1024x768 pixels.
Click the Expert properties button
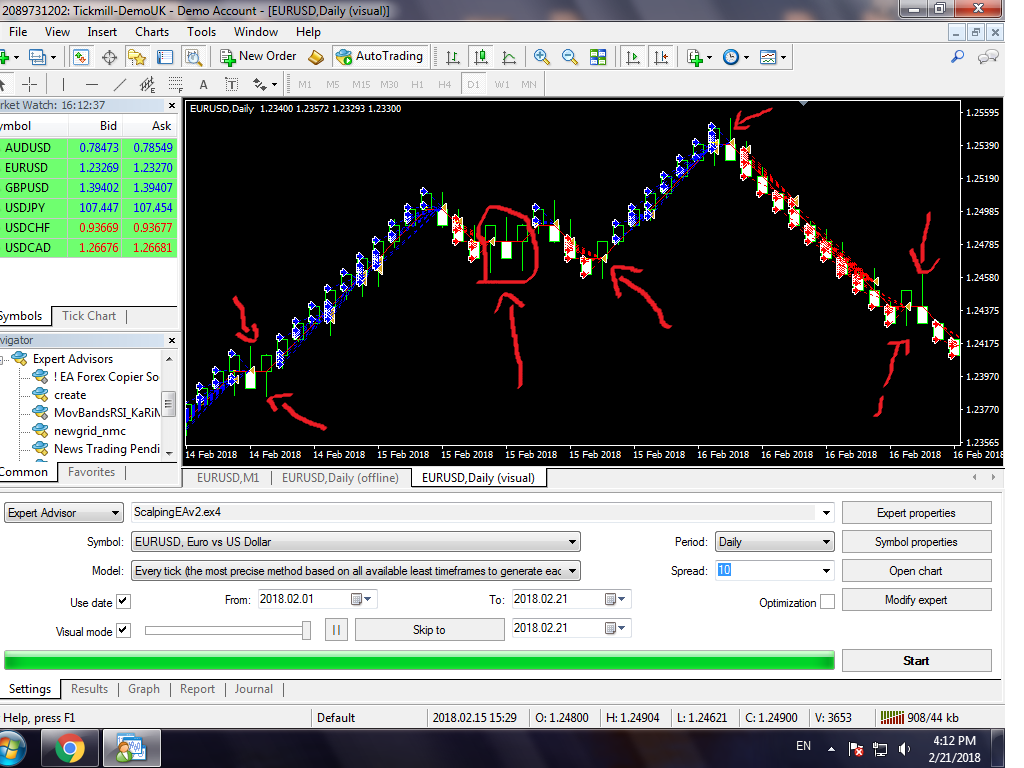point(916,513)
